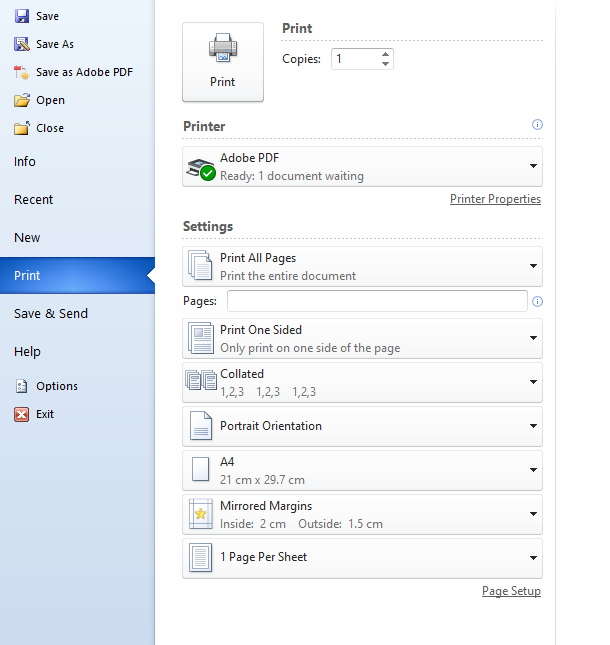Expand the 1 Page Per Sheet dropdown
Image resolution: width=610 pixels, height=645 pixels.
coord(533,558)
